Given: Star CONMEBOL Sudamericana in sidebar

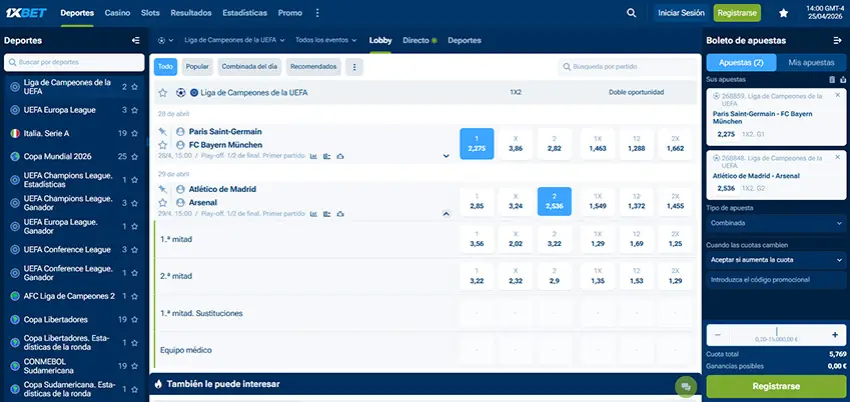Looking at the screenshot, I should tap(134, 366).
